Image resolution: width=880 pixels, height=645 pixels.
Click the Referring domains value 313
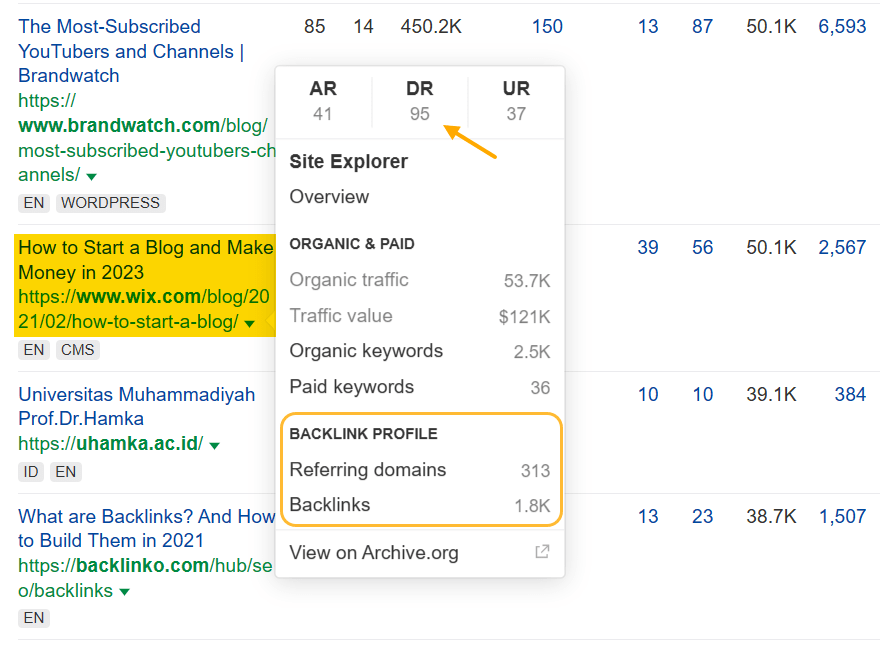(x=535, y=470)
